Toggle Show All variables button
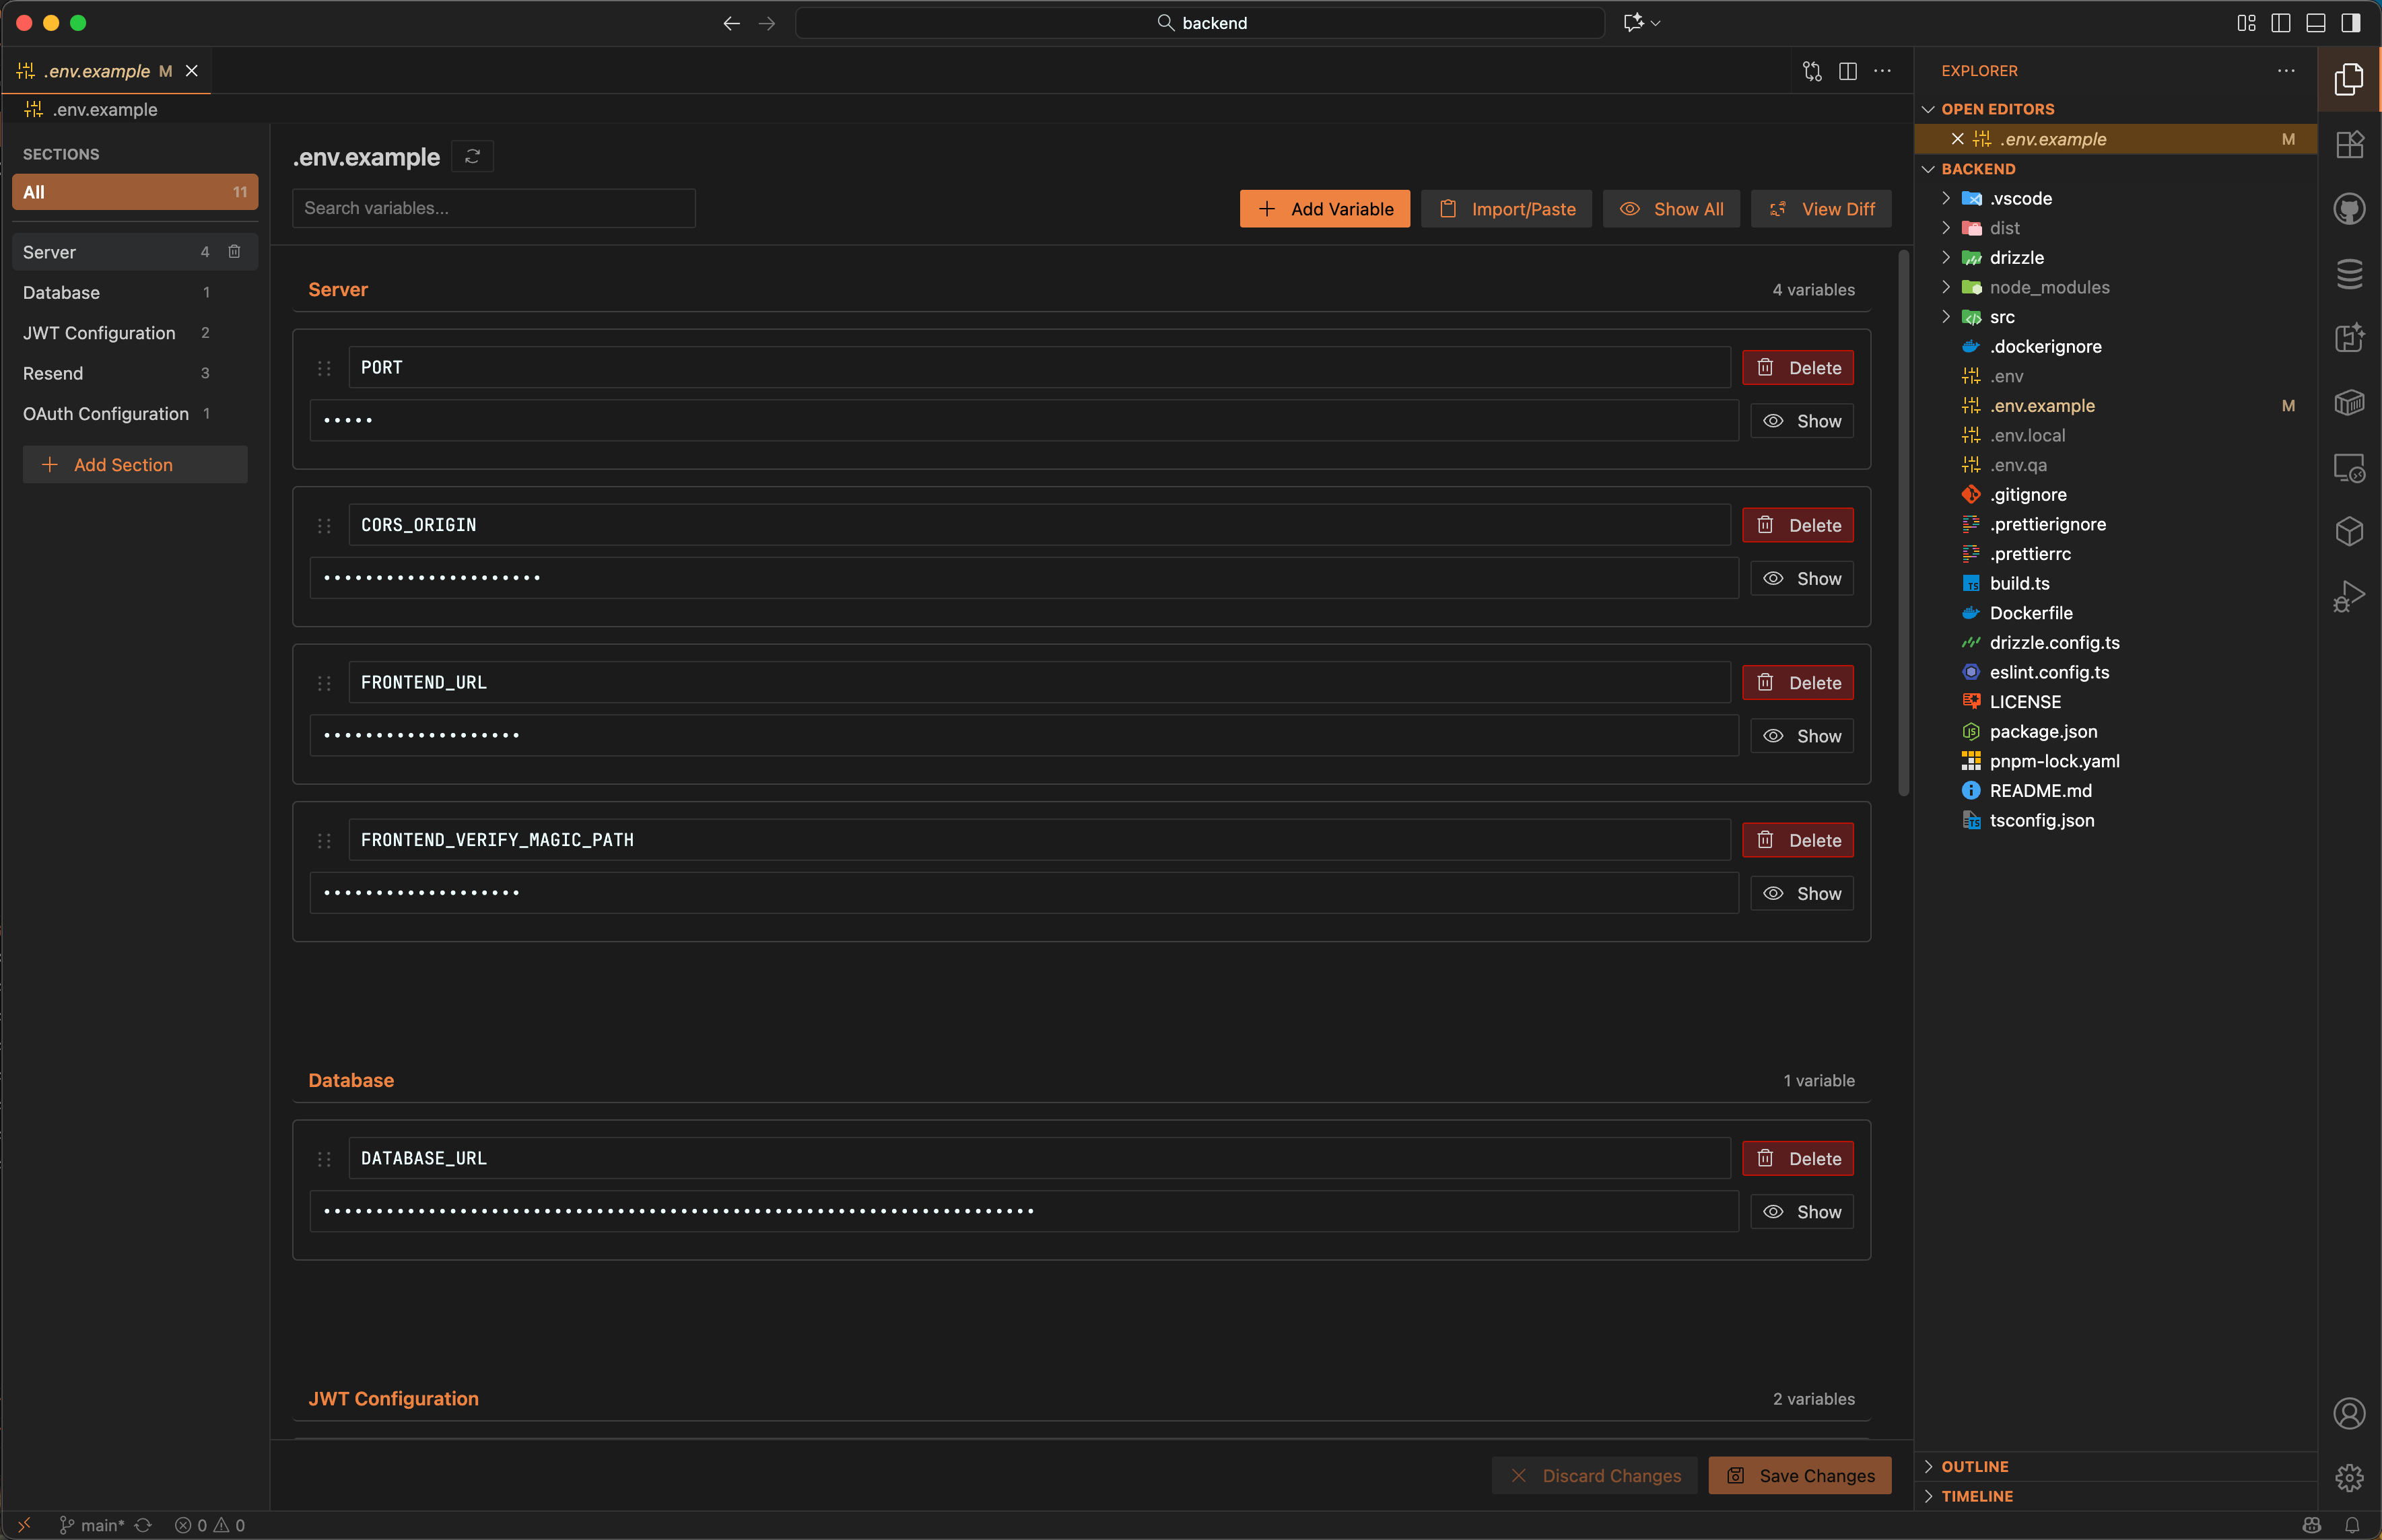This screenshot has width=2382, height=1540. 1670,209
